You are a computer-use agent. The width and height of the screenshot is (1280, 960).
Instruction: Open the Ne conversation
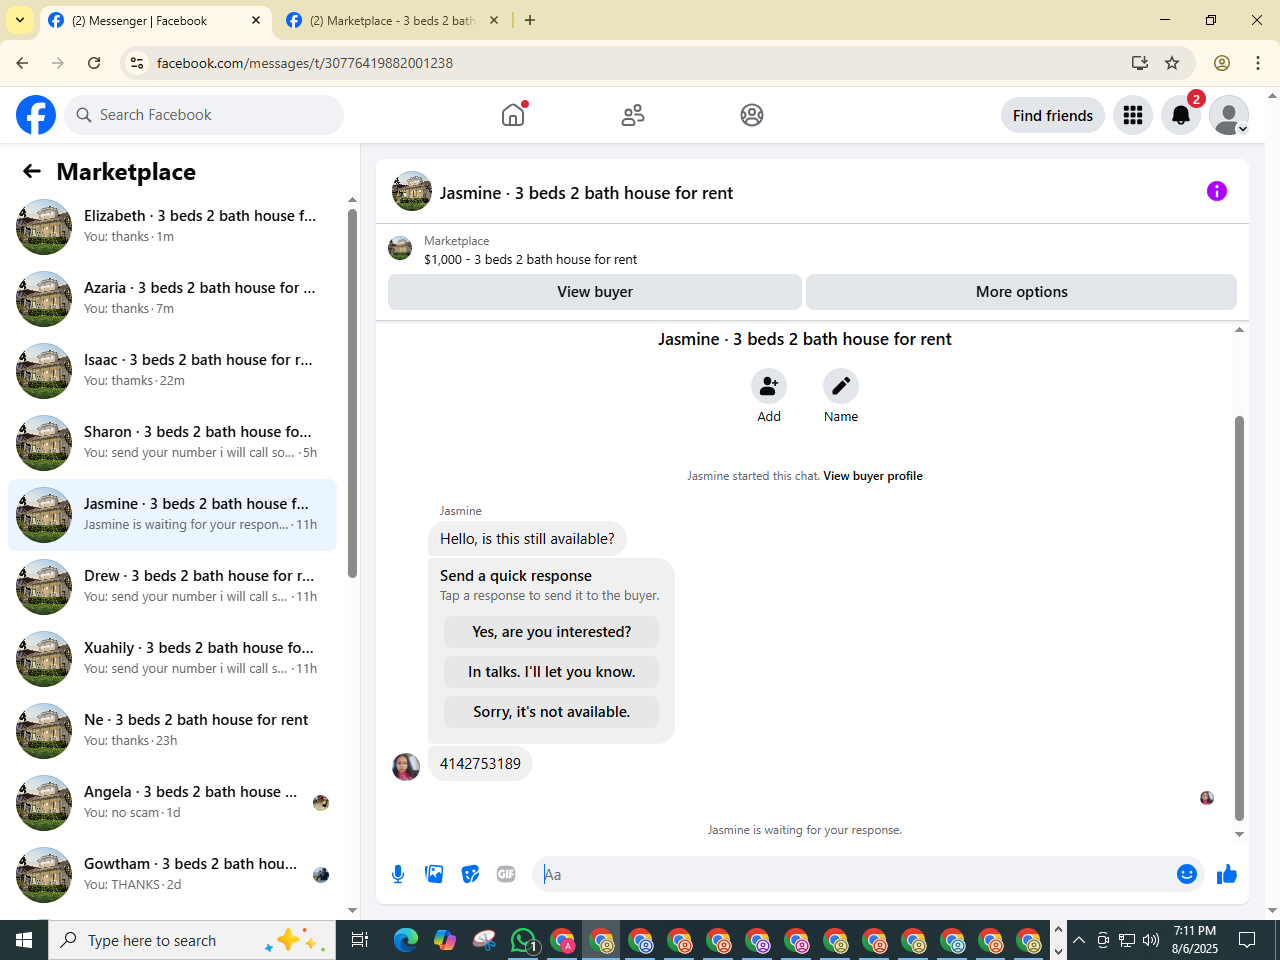pos(172,731)
